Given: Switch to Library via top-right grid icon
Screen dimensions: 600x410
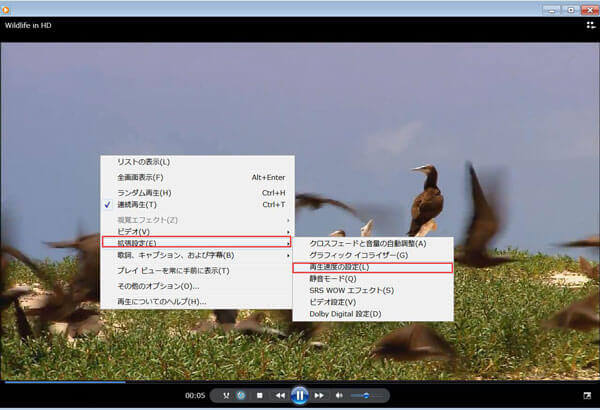Looking at the screenshot, I should 590,25.
